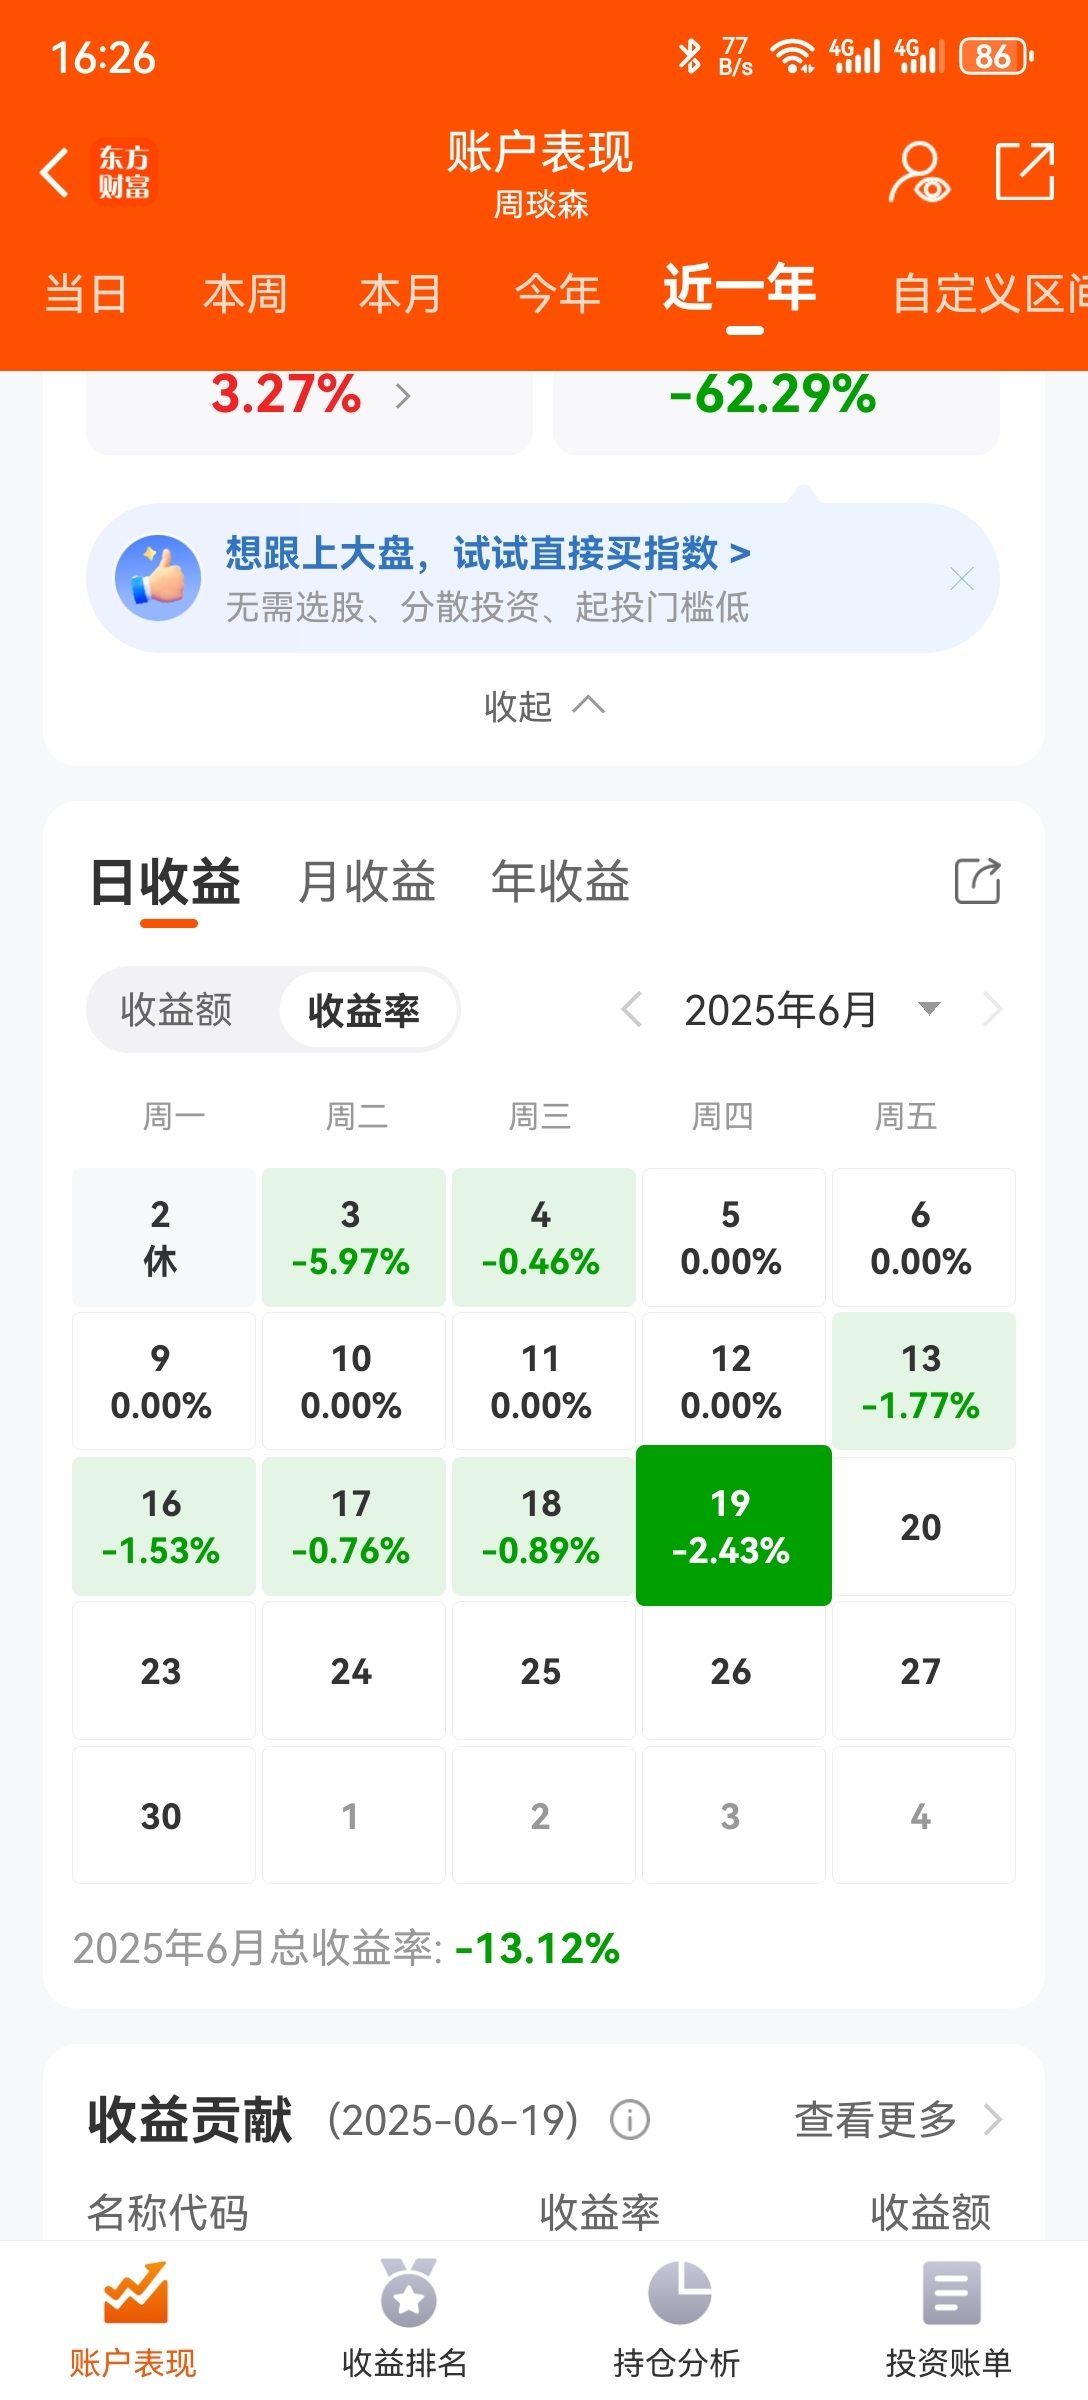
Task: Tap the back arrow icon
Action: coord(55,172)
